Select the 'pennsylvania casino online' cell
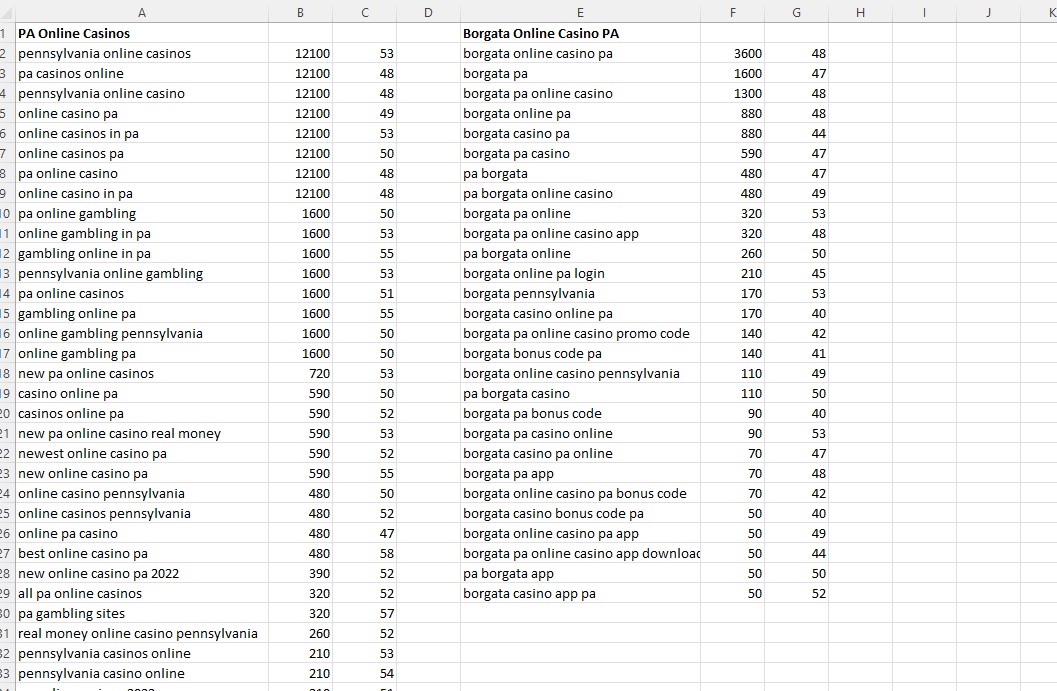 pyautogui.click(x=142, y=673)
